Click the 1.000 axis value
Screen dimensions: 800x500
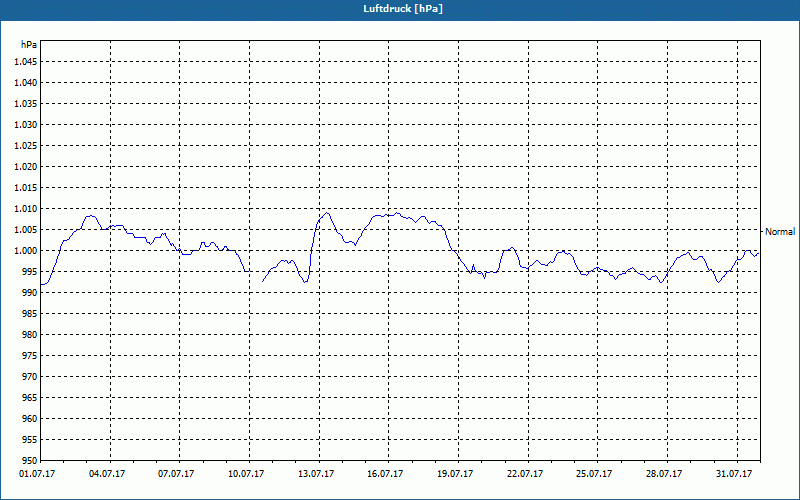tap(27, 251)
